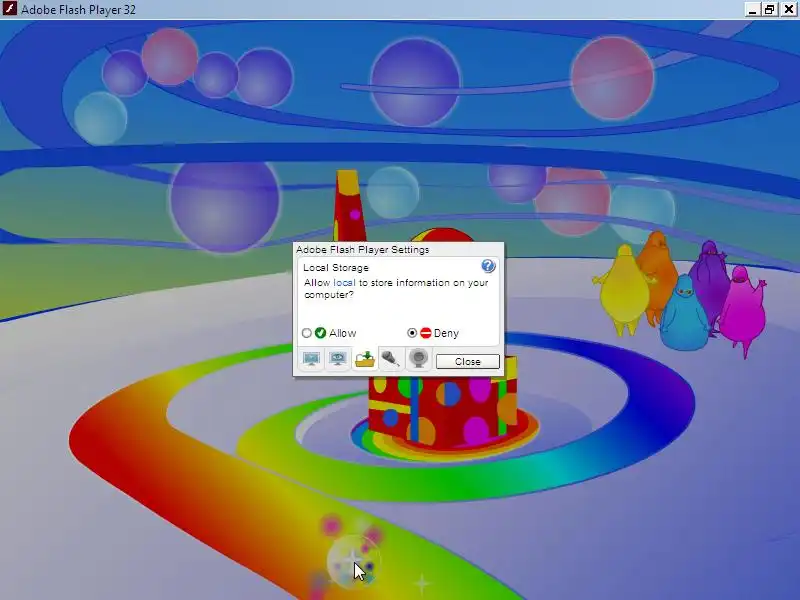Click the purple blob character
800x600 pixels.
[x=712, y=278]
